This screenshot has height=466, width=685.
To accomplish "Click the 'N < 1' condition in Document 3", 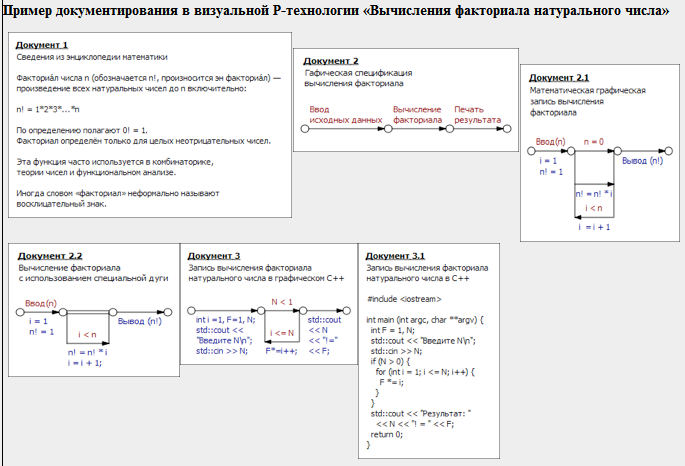I will tap(281, 301).
